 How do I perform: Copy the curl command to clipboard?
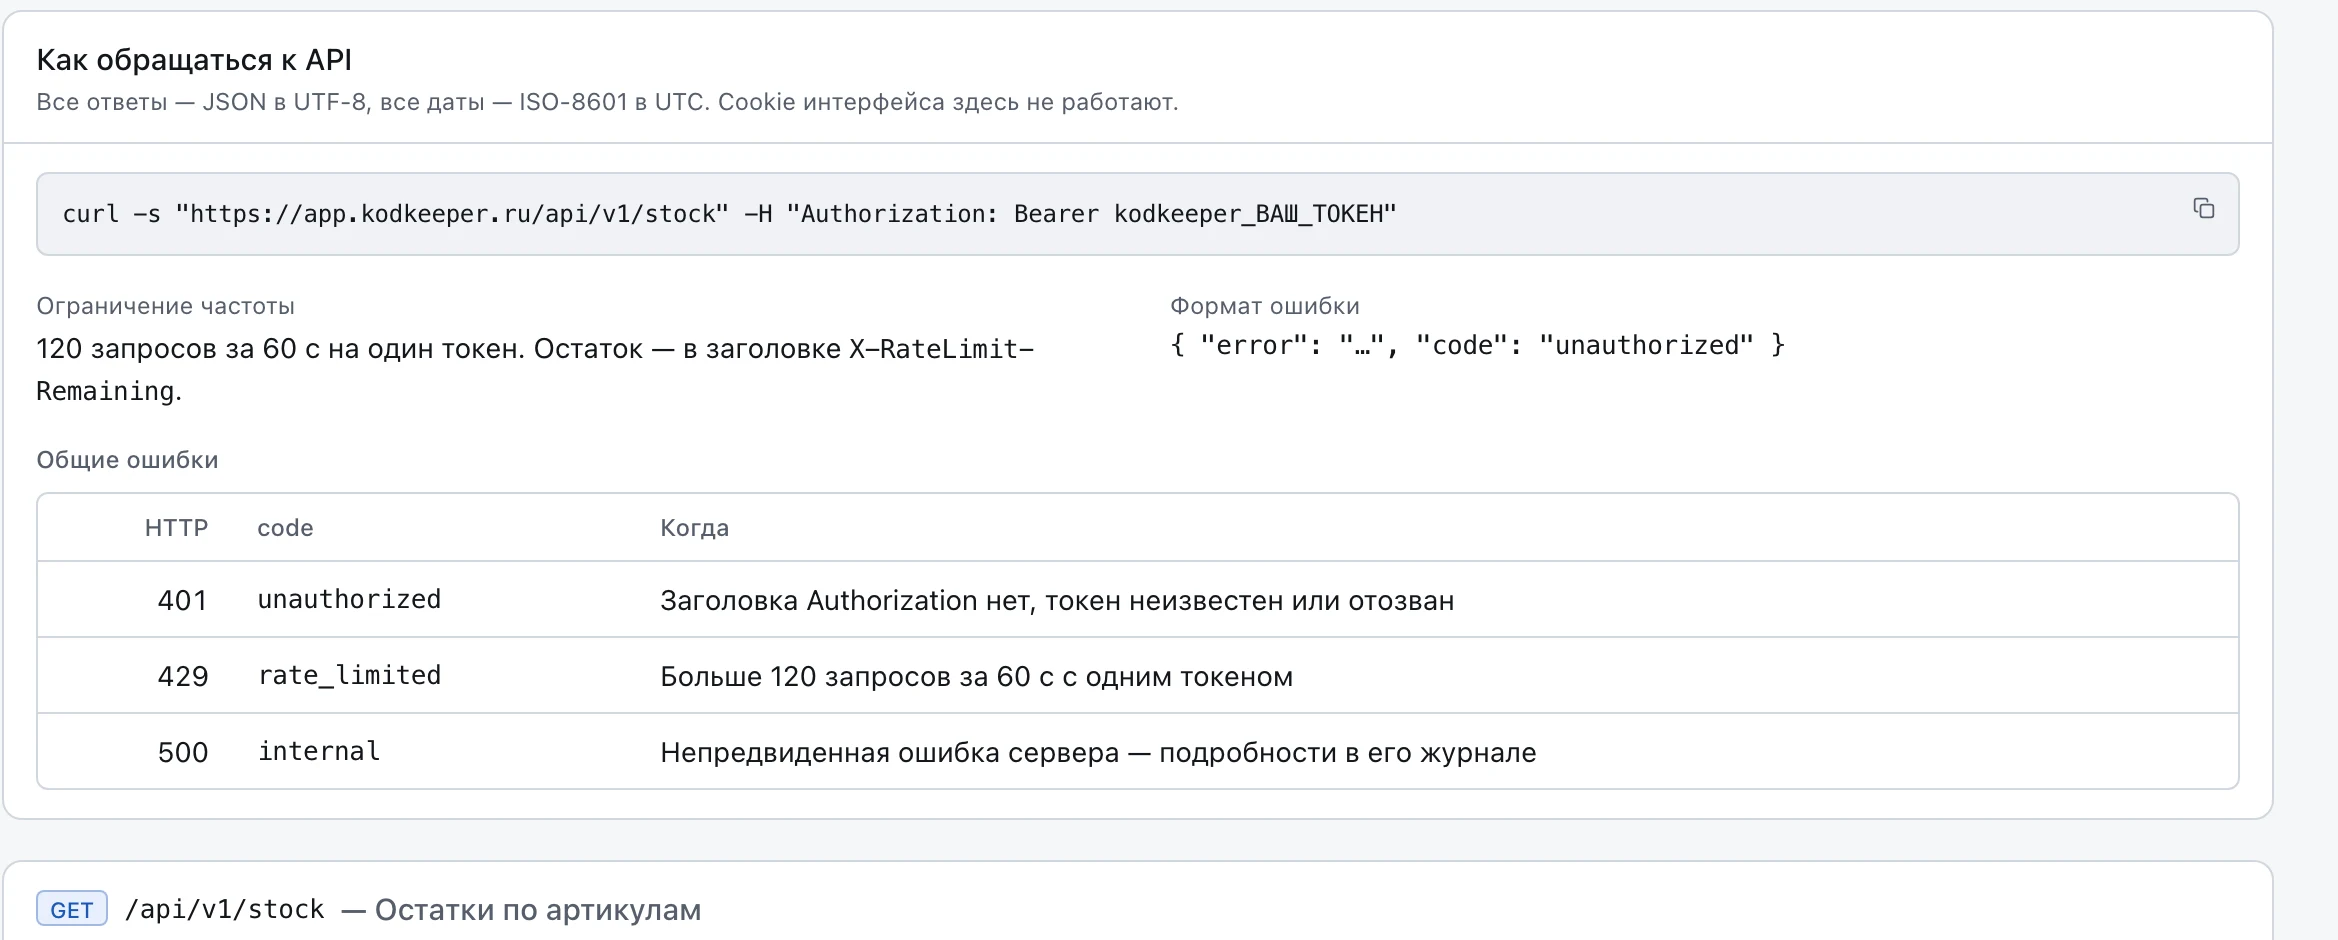(2203, 208)
